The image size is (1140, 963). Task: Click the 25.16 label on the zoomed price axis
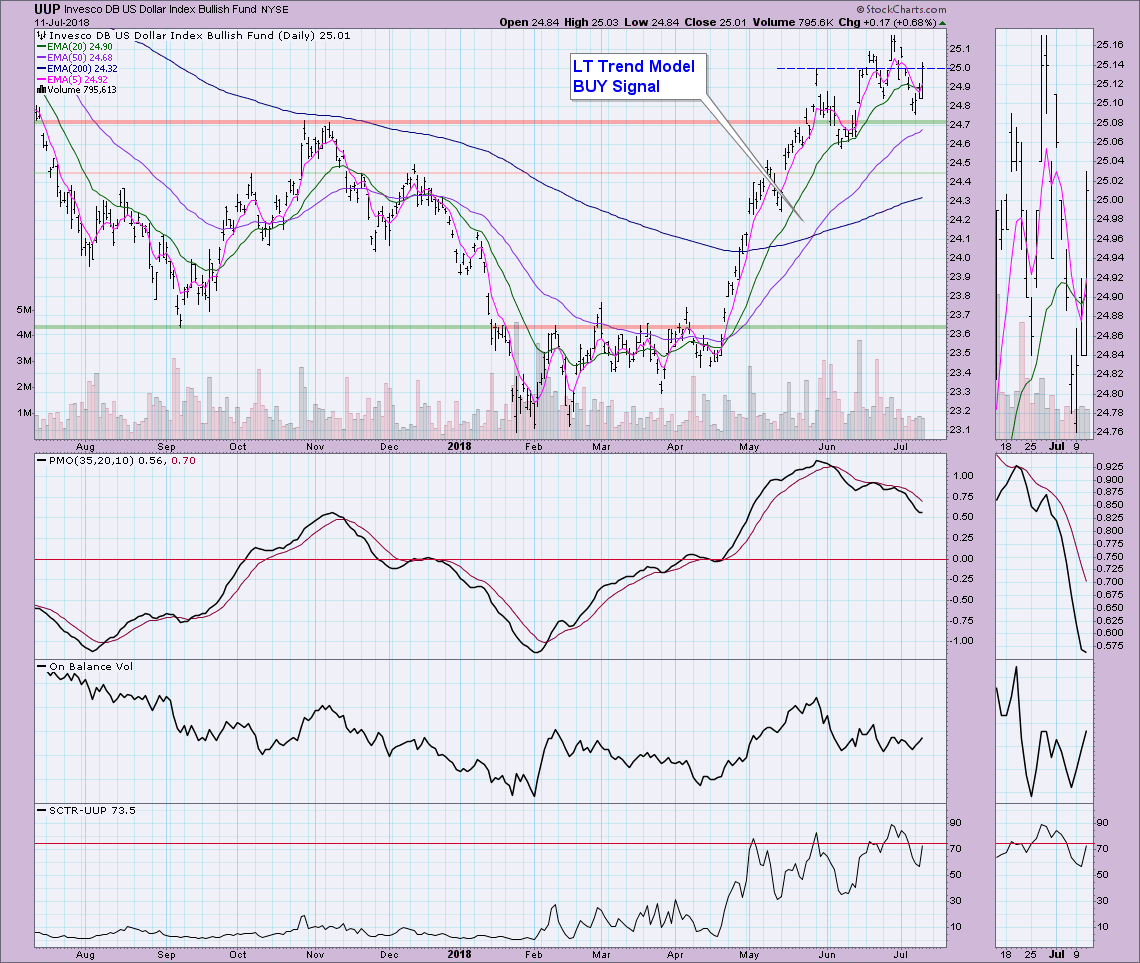[x=1109, y=45]
